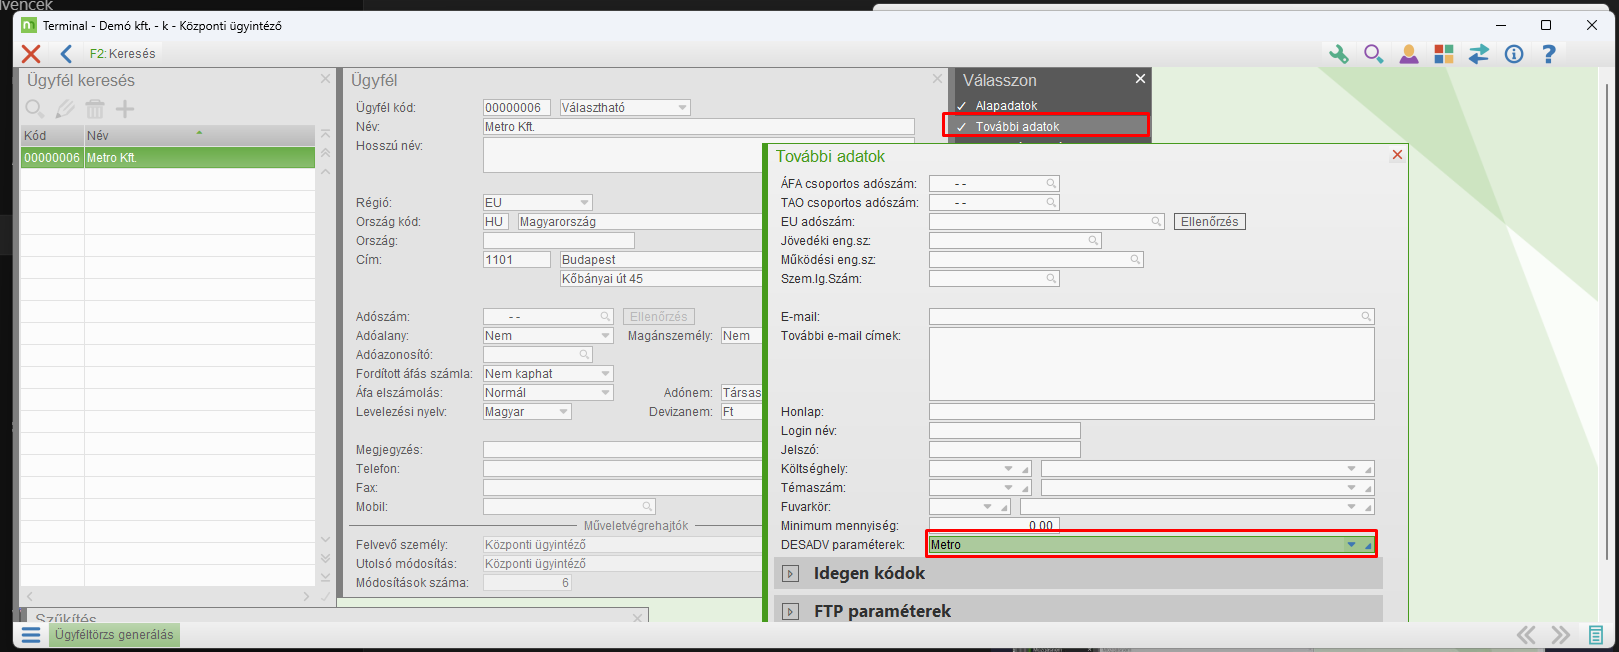
Task: Open the circled info icon
Action: (x=1514, y=54)
